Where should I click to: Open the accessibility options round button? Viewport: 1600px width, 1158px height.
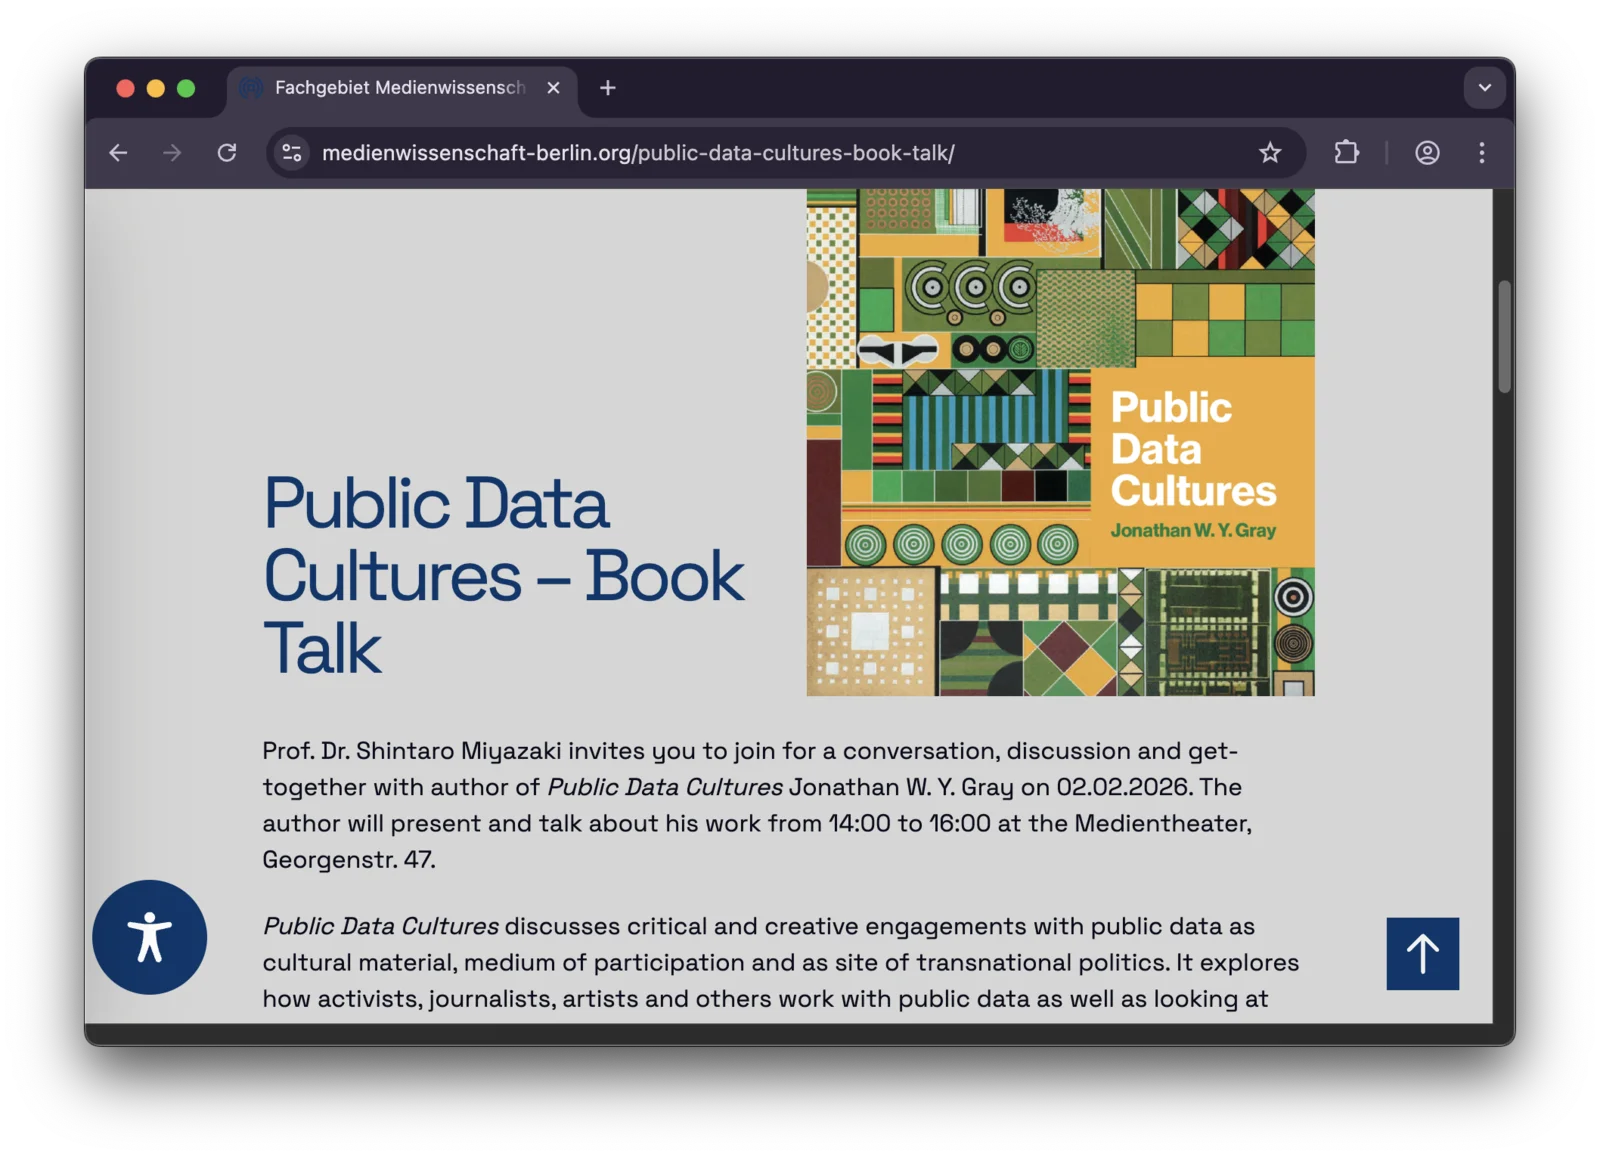click(150, 937)
